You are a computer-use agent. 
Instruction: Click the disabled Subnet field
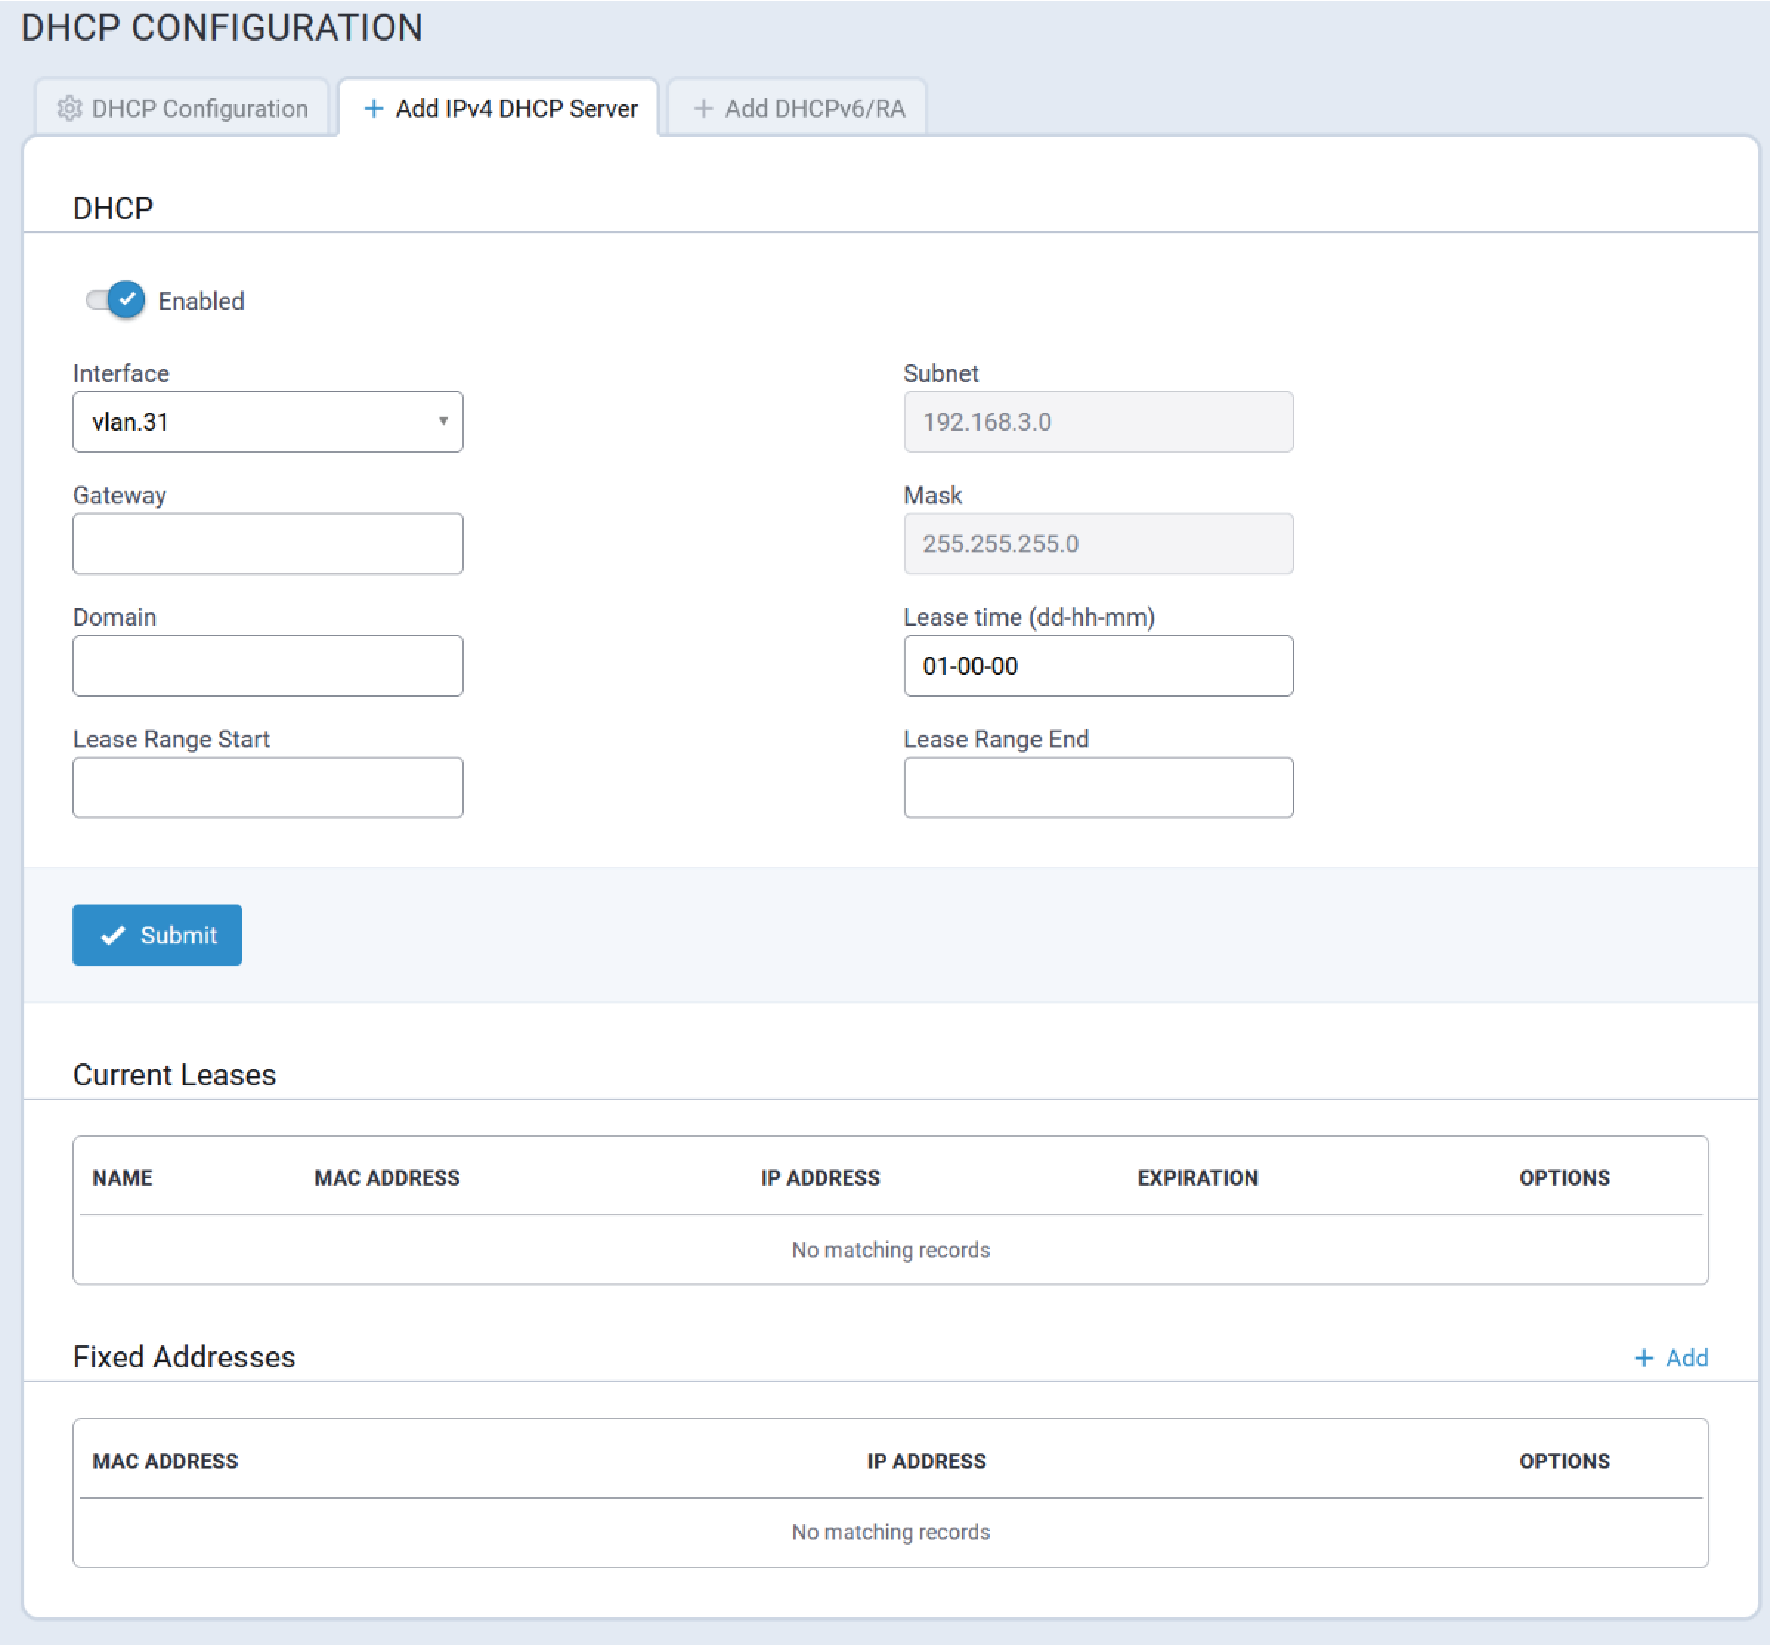pyautogui.click(x=1098, y=422)
